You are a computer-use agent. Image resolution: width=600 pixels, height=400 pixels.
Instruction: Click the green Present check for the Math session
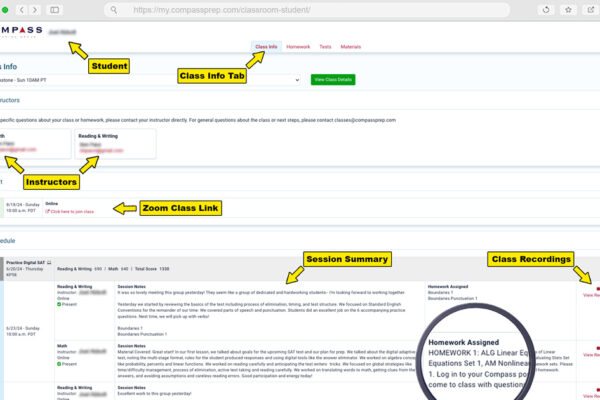[59, 364]
